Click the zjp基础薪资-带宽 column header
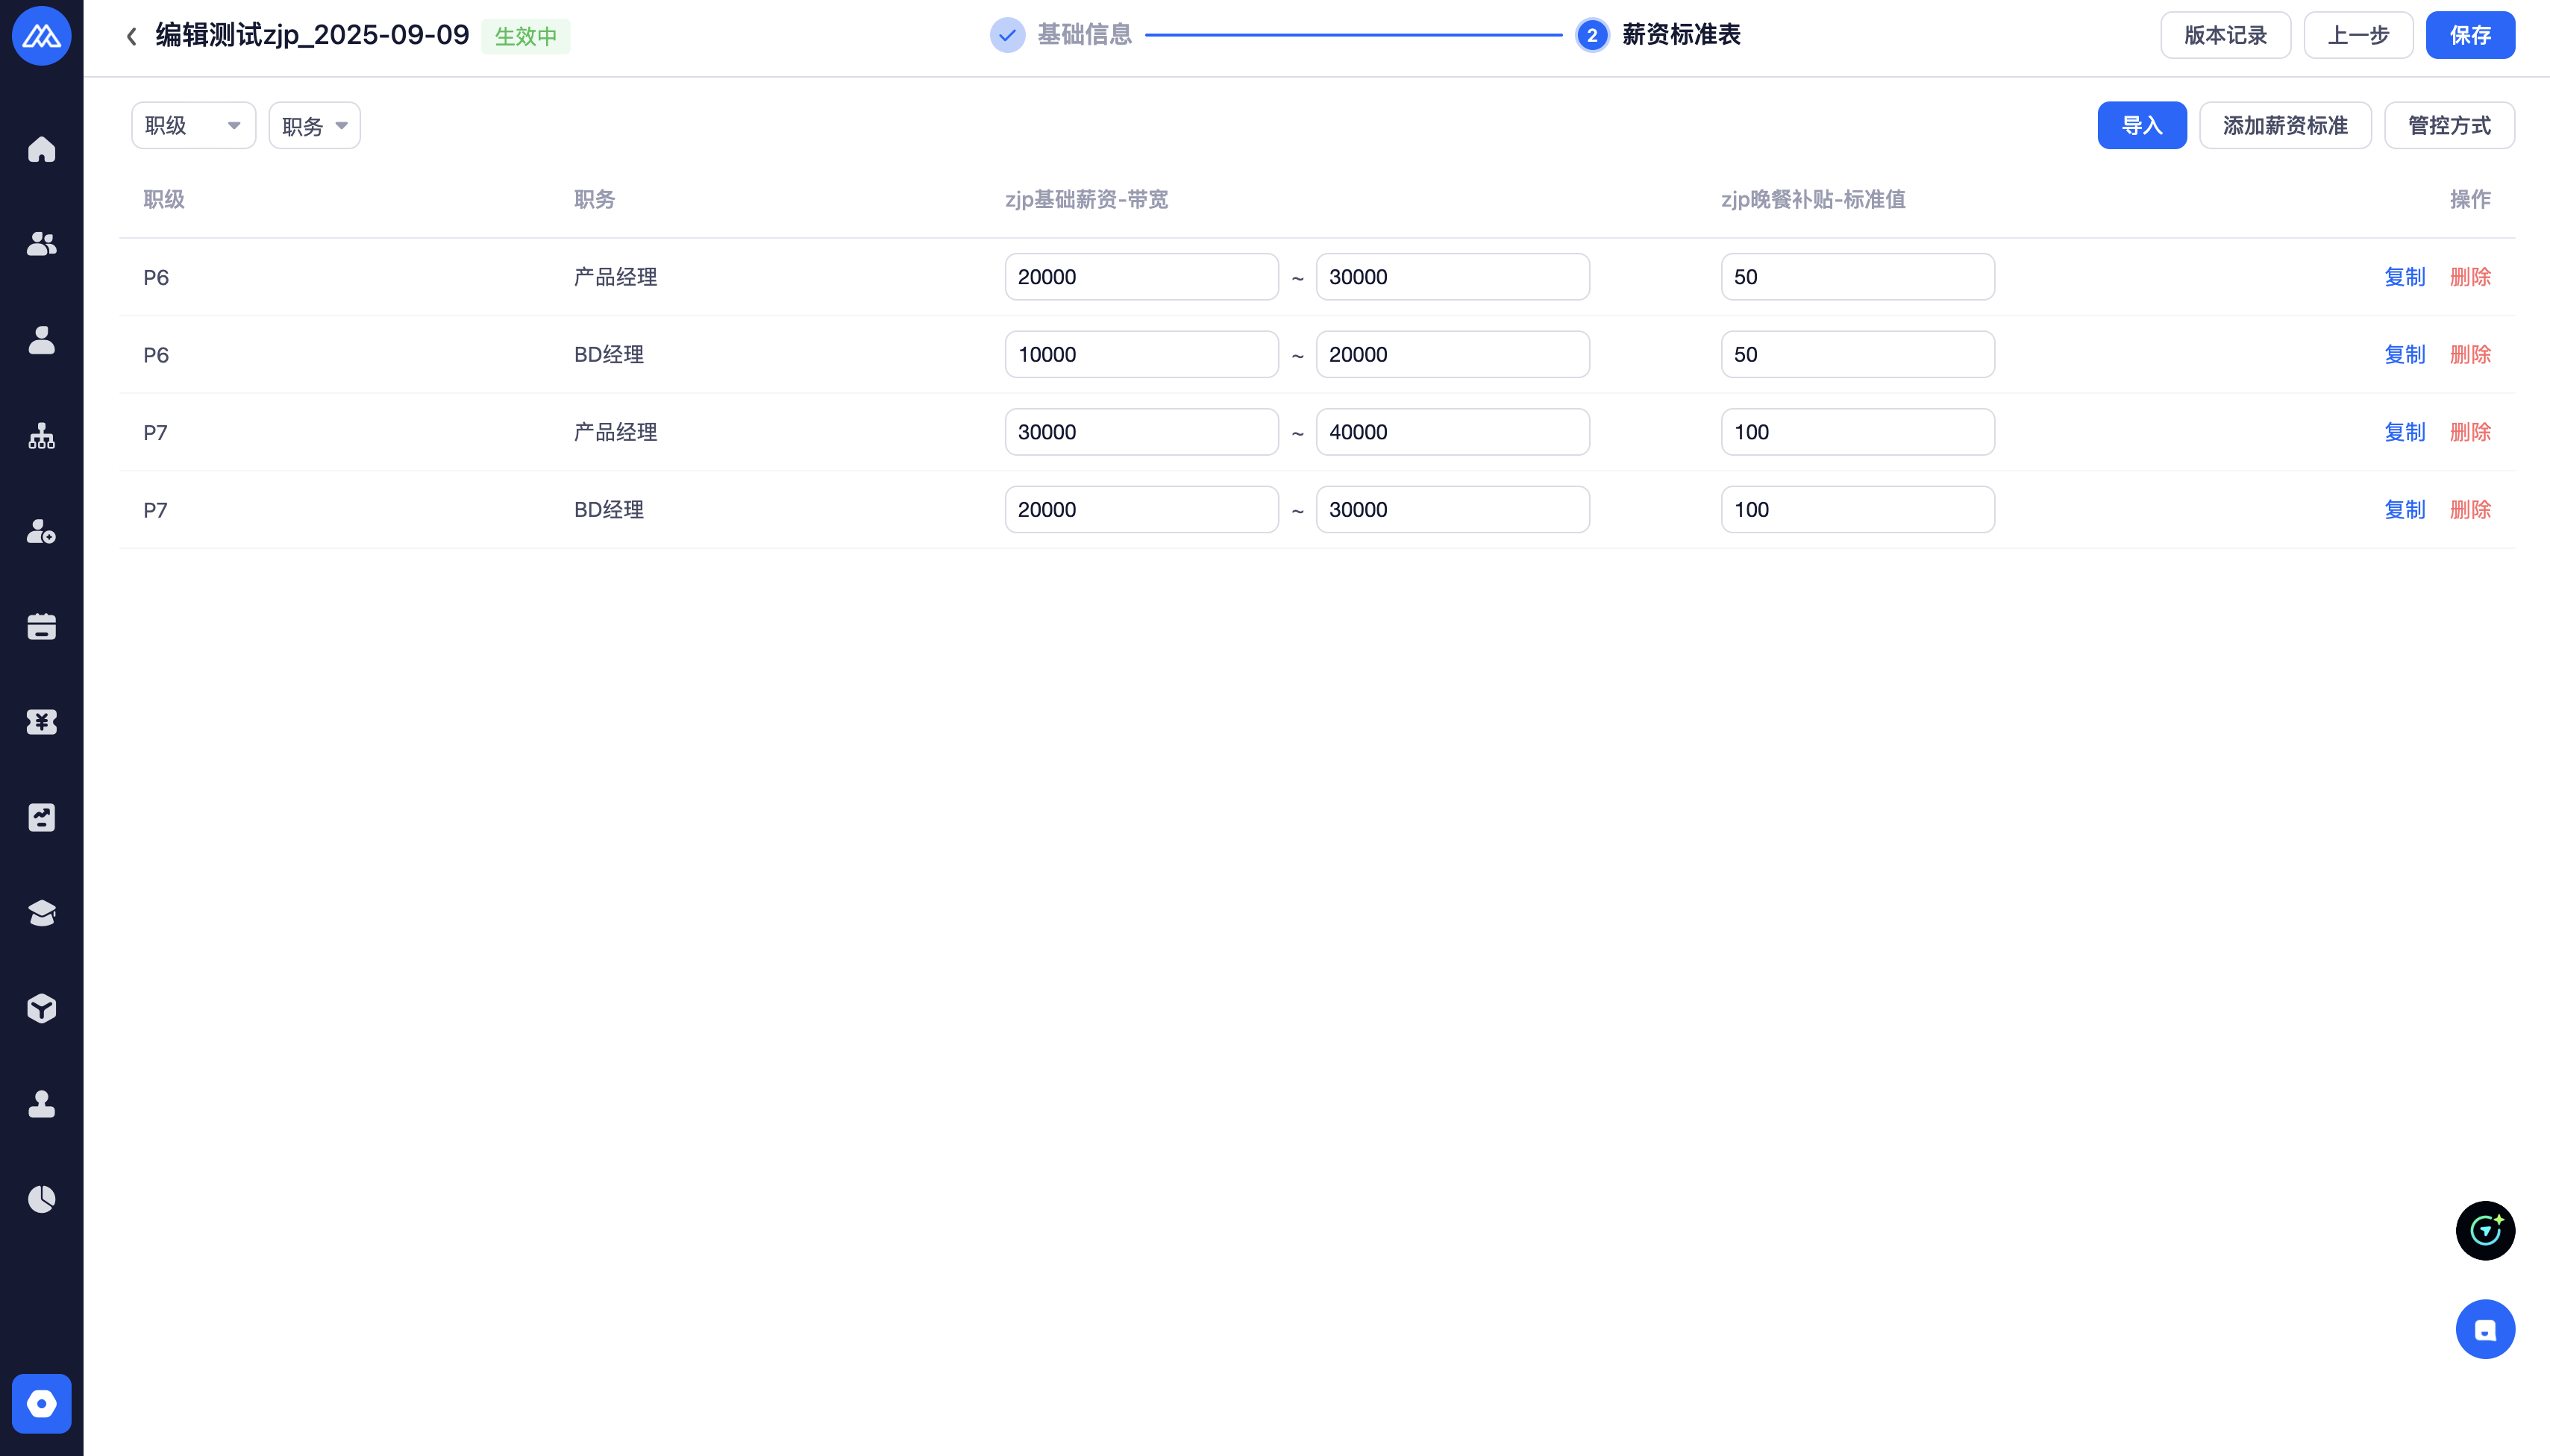This screenshot has height=1456, width=2550. [x=1086, y=200]
